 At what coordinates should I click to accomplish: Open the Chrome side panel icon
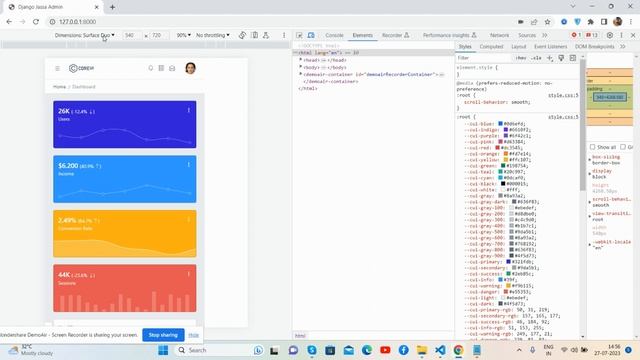point(604,22)
